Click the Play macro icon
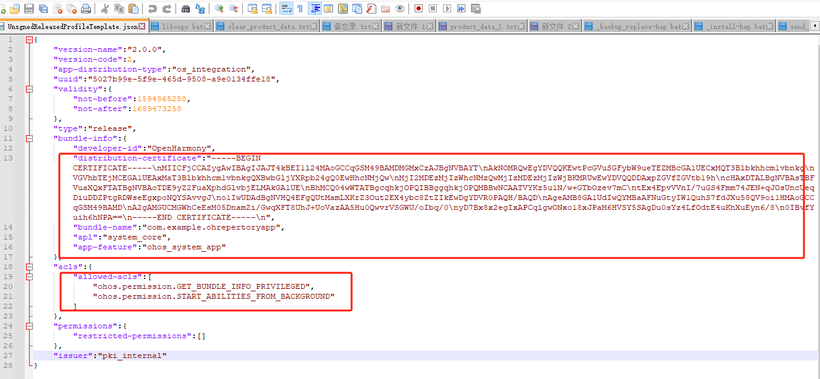Viewport: 820px width, 379px height. coord(447,9)
